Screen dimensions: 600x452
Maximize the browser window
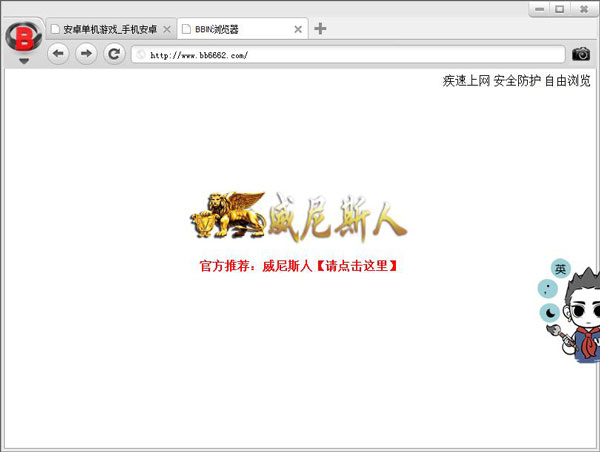pos(560,9)
